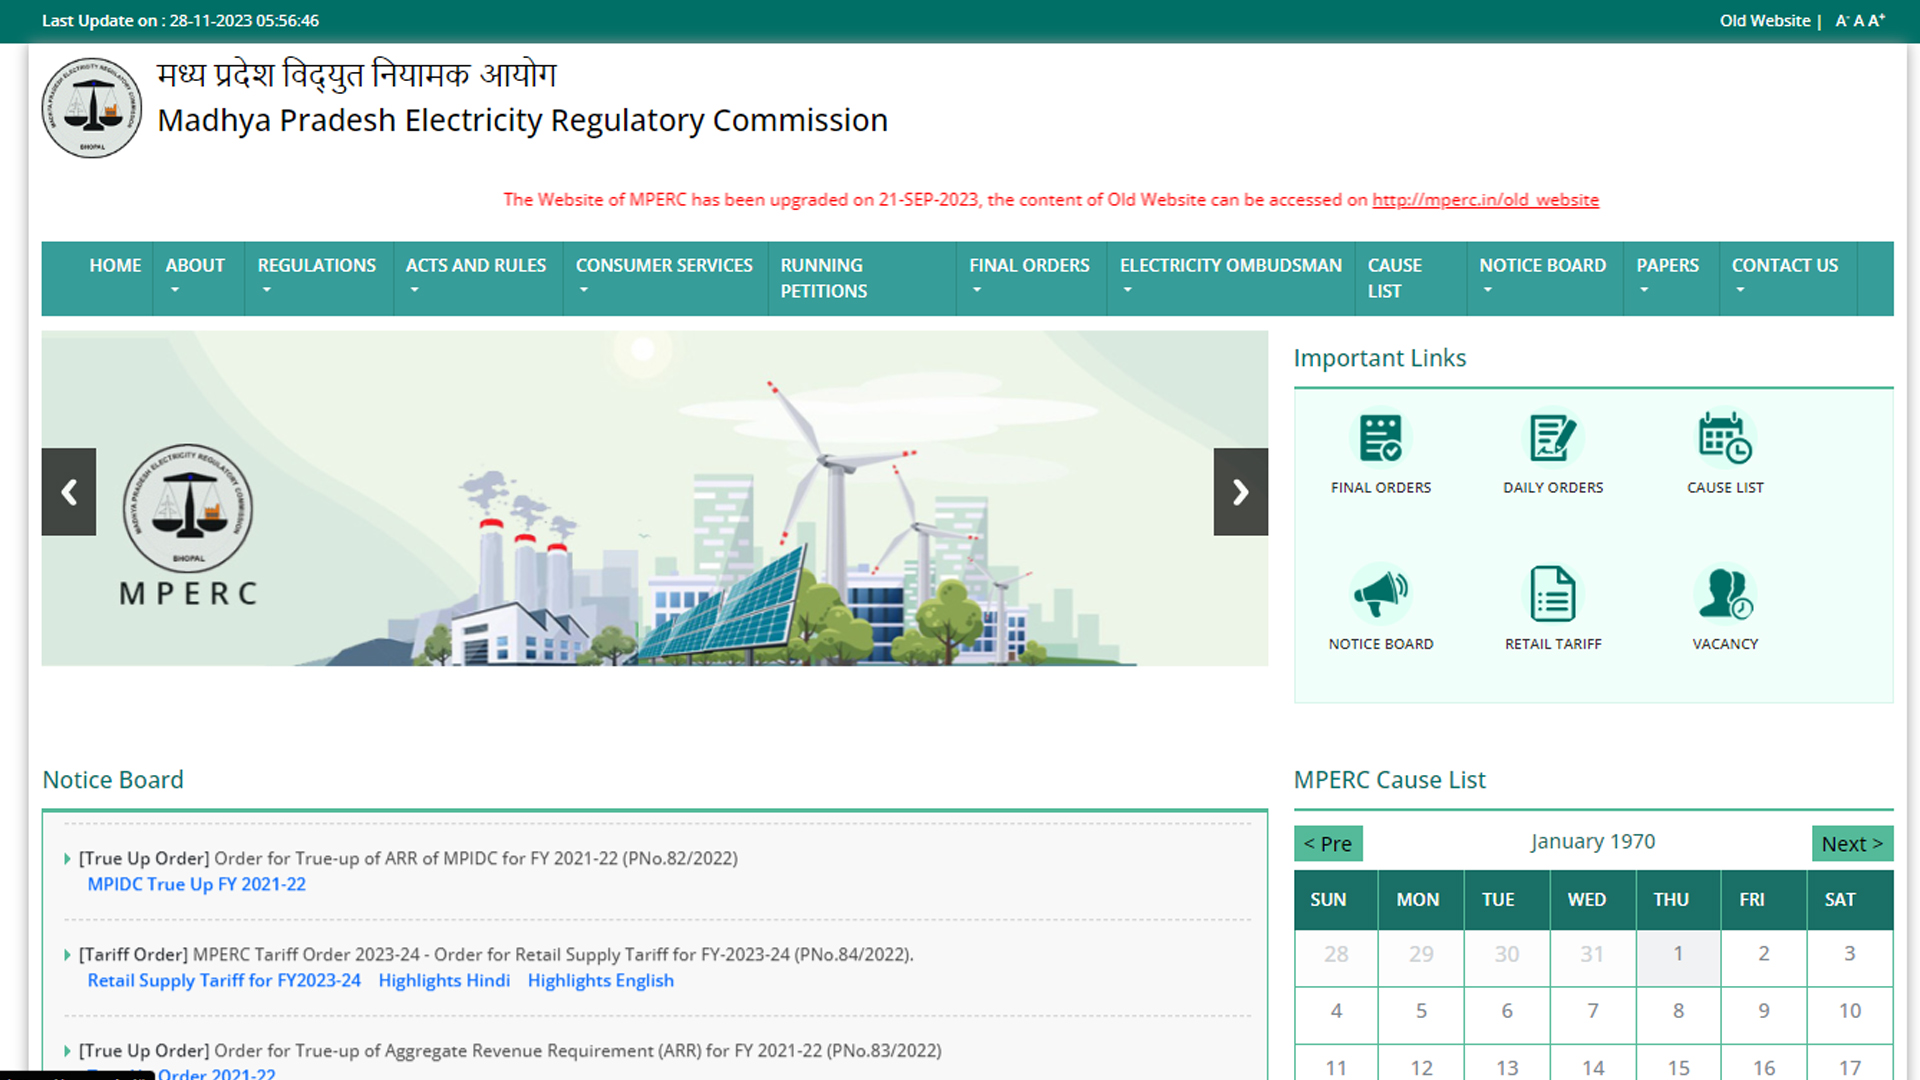Viewport: 1920px width, 1080px height.
Task: Show the previous banner slide
Action: [69, 492]
